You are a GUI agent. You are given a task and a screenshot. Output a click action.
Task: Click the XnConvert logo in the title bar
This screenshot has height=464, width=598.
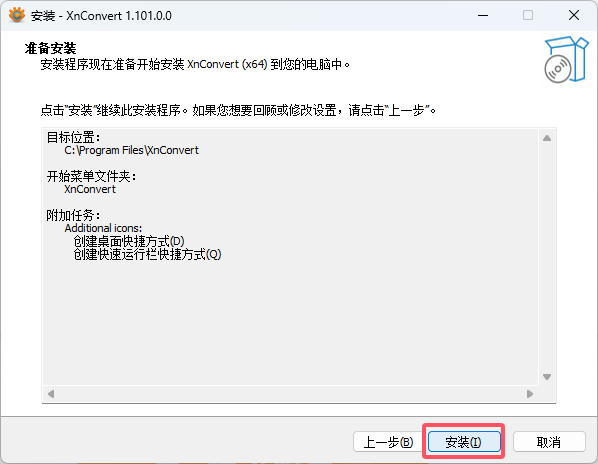[17, 15]
